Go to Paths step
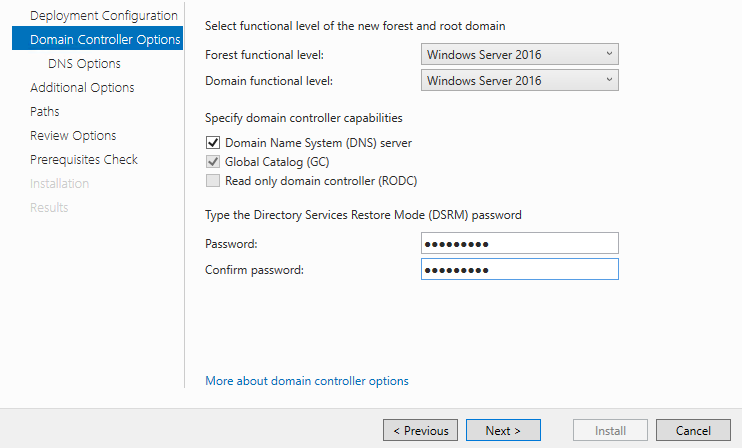 click(44, 112)
